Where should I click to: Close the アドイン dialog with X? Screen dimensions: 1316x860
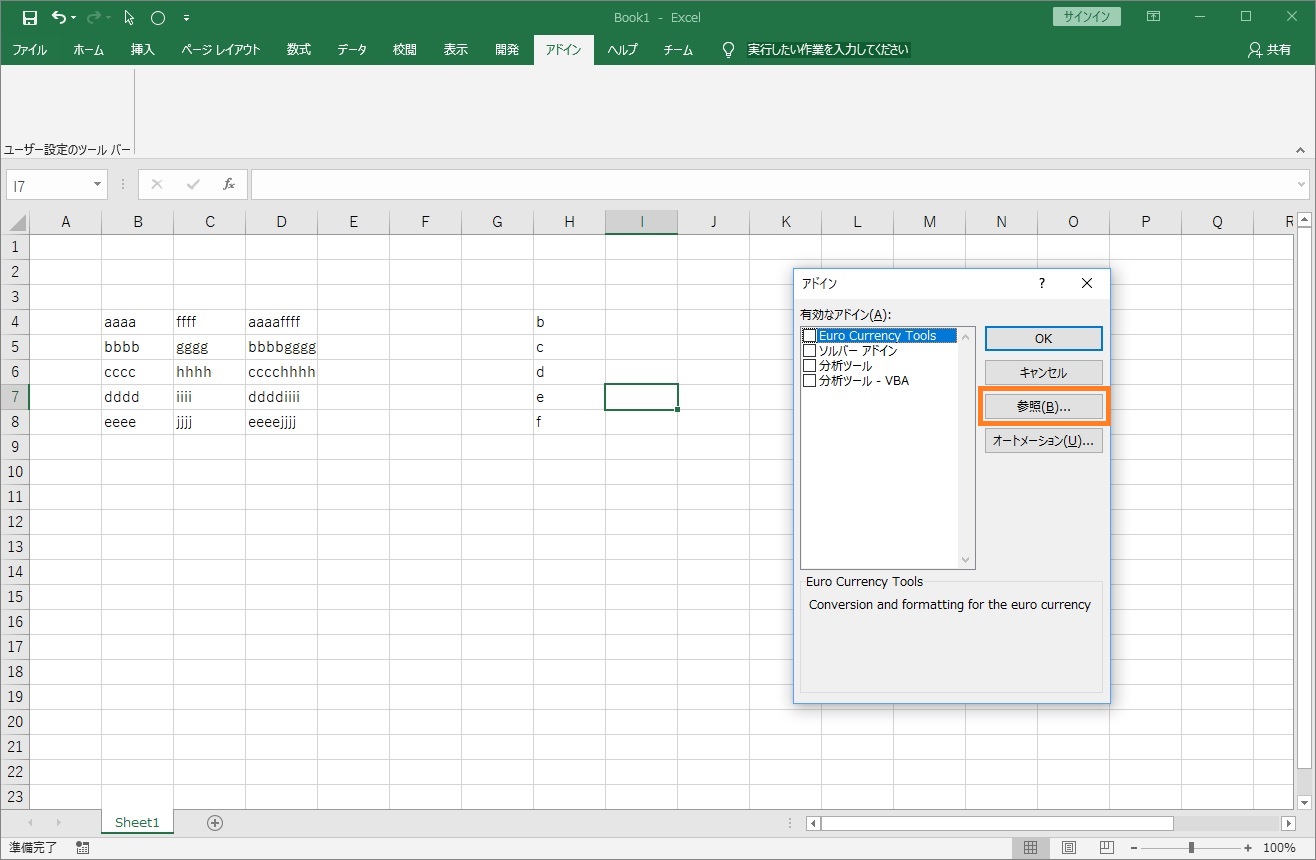pyautogui.click(x=1087, y=283)
